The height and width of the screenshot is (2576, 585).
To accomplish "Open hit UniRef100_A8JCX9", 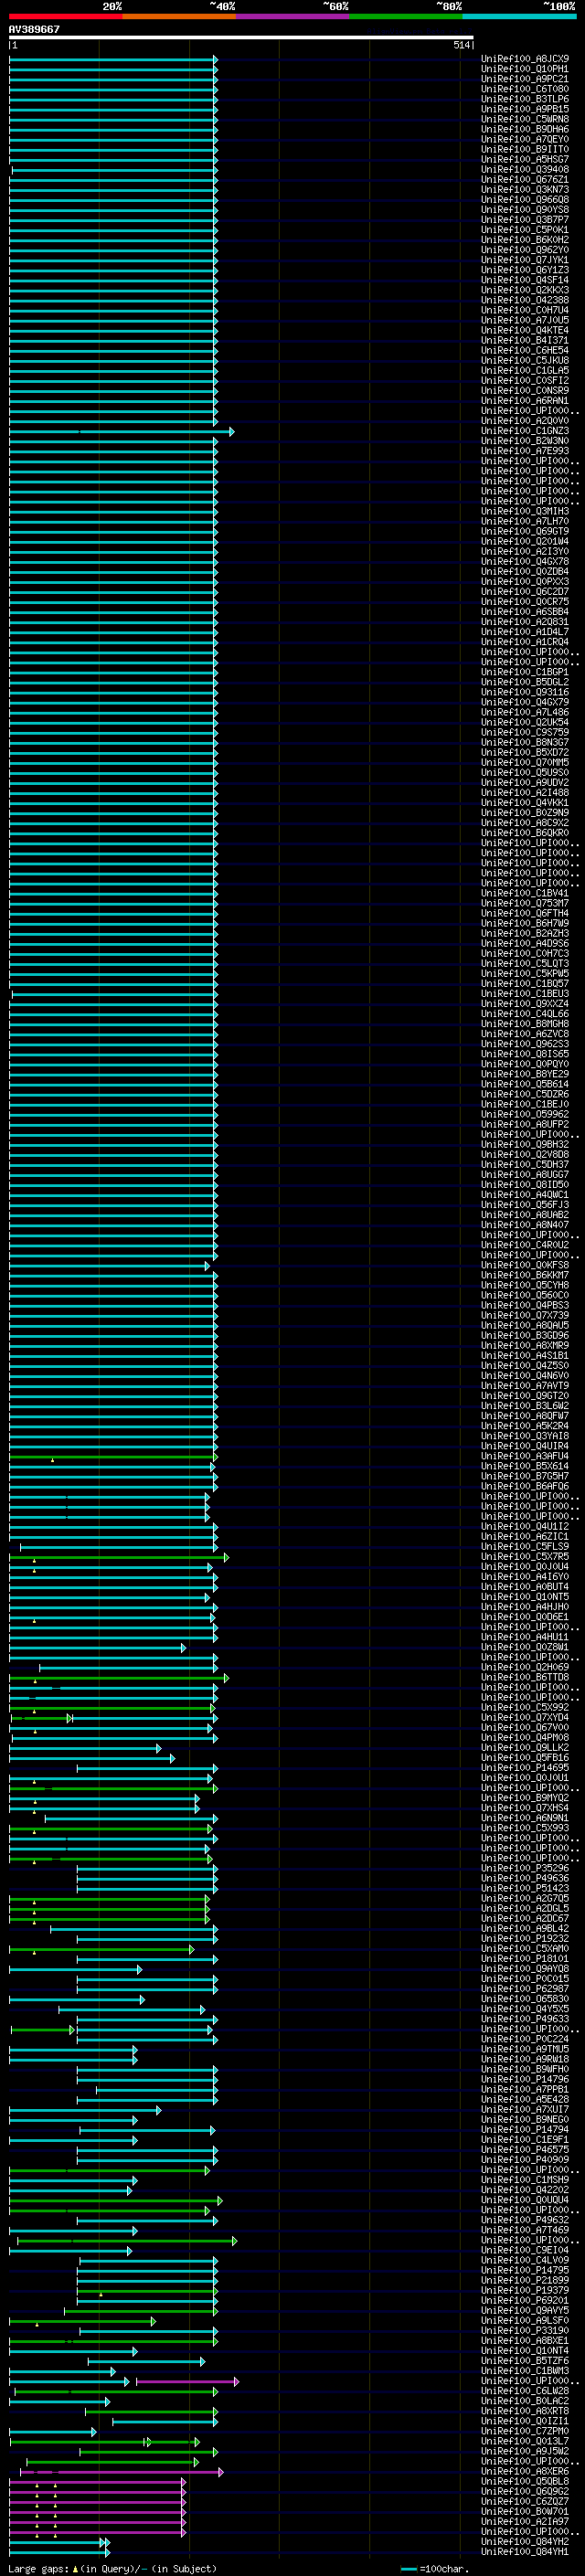I will coord(525,59).
